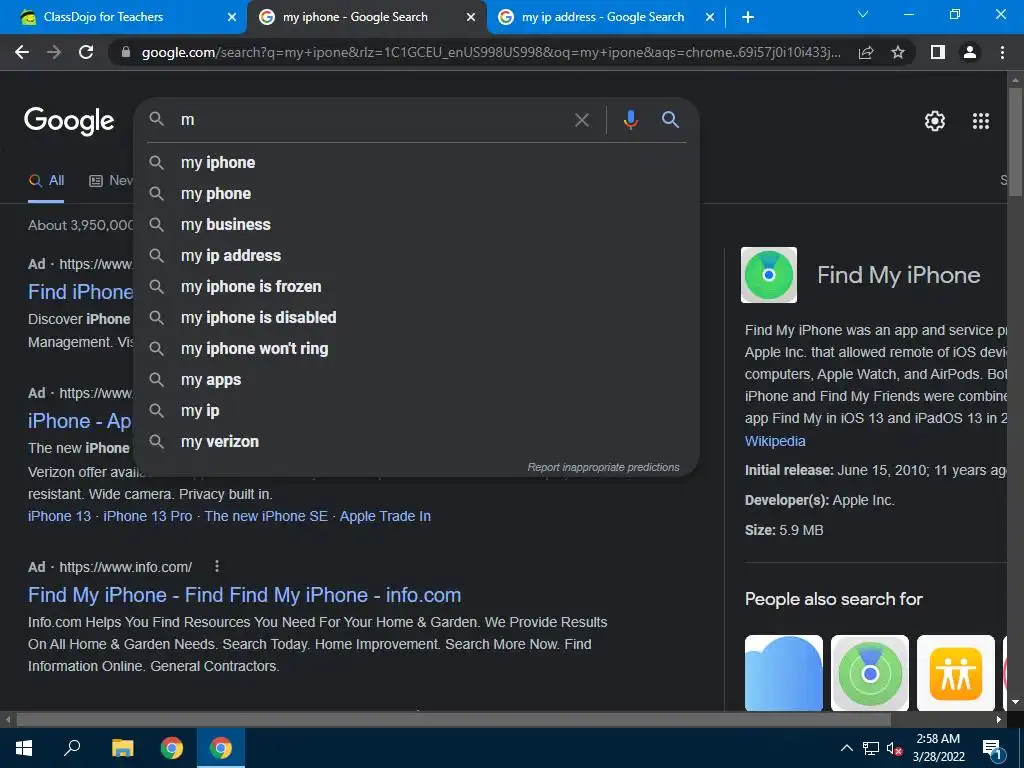Open the Wikipedia link in the knowledge panel
The width and height of the screenshot is (1024, 768).
775,441
